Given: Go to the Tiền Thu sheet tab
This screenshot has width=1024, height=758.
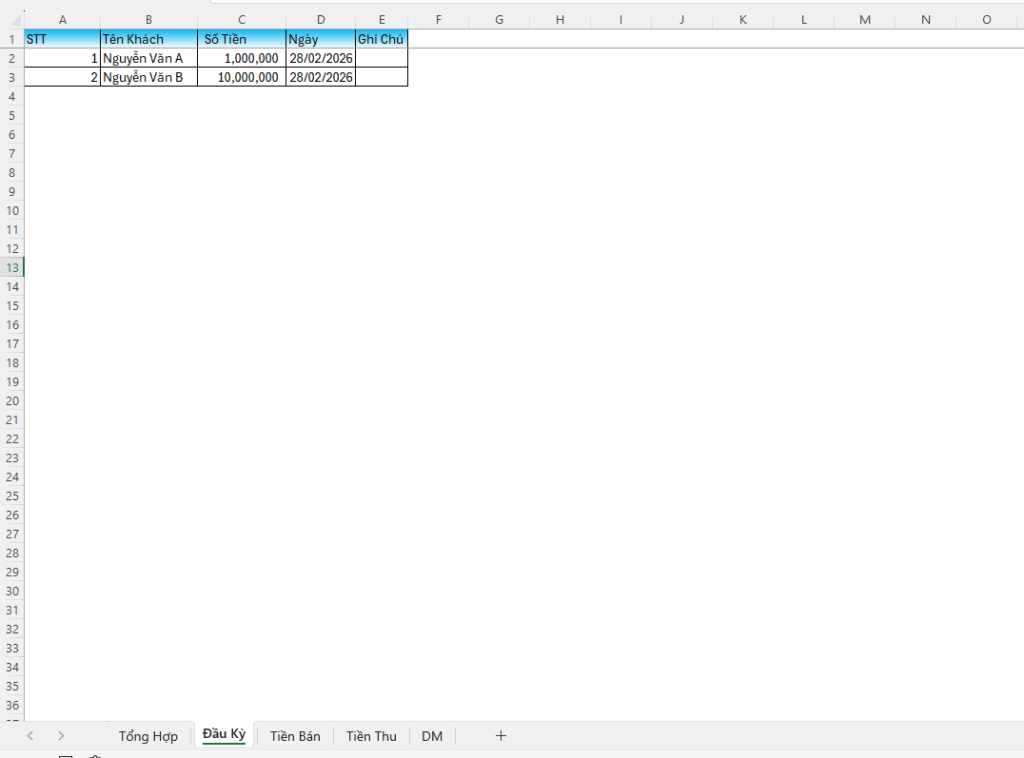Looking at the screenshot, I should coord(371,736).
